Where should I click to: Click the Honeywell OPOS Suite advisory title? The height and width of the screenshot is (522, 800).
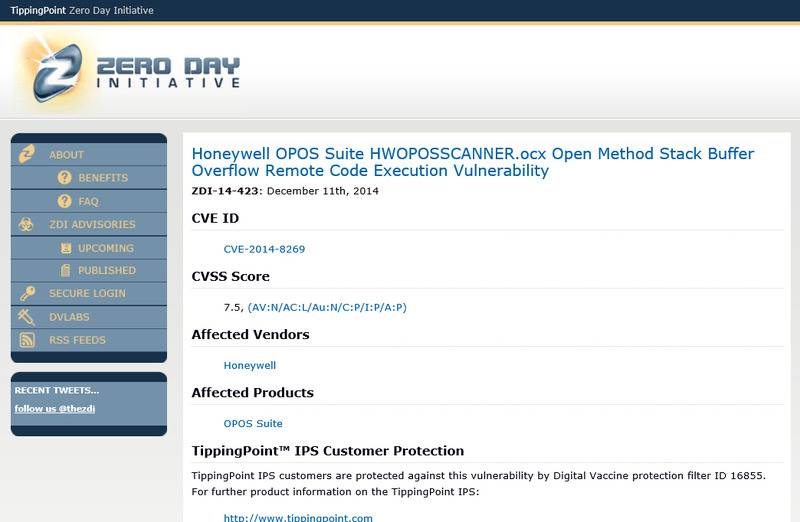click(x=472, y=162)
